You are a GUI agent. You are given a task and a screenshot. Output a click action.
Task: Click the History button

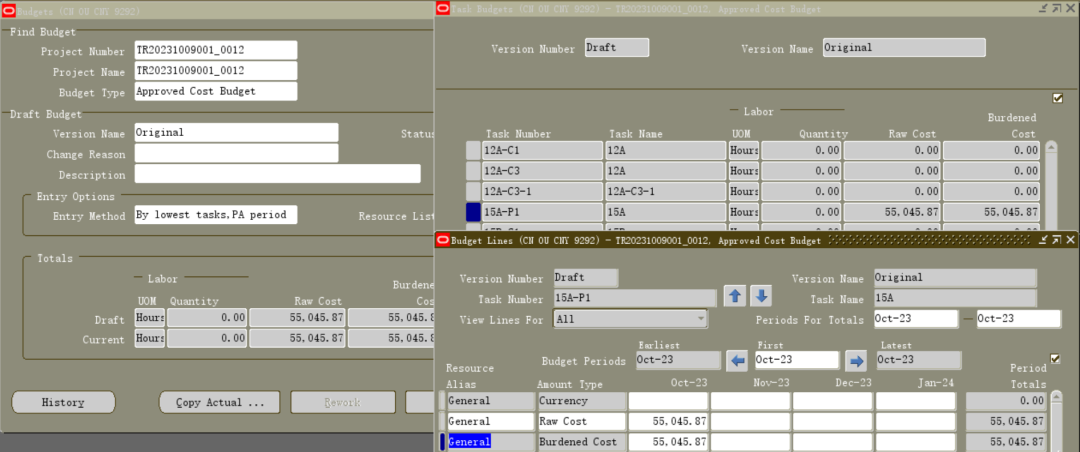point(63,402)
